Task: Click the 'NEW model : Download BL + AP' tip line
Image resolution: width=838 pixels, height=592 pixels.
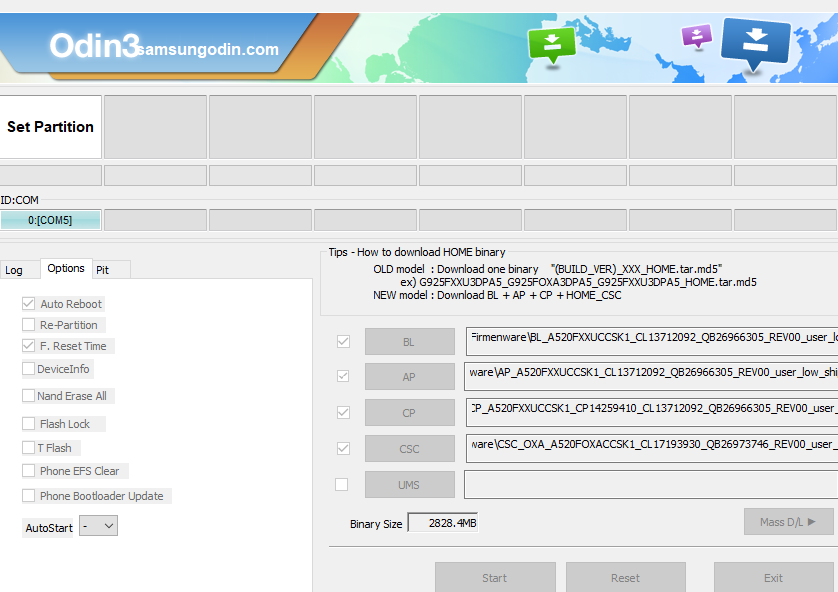Action: (x=497, y=295)
